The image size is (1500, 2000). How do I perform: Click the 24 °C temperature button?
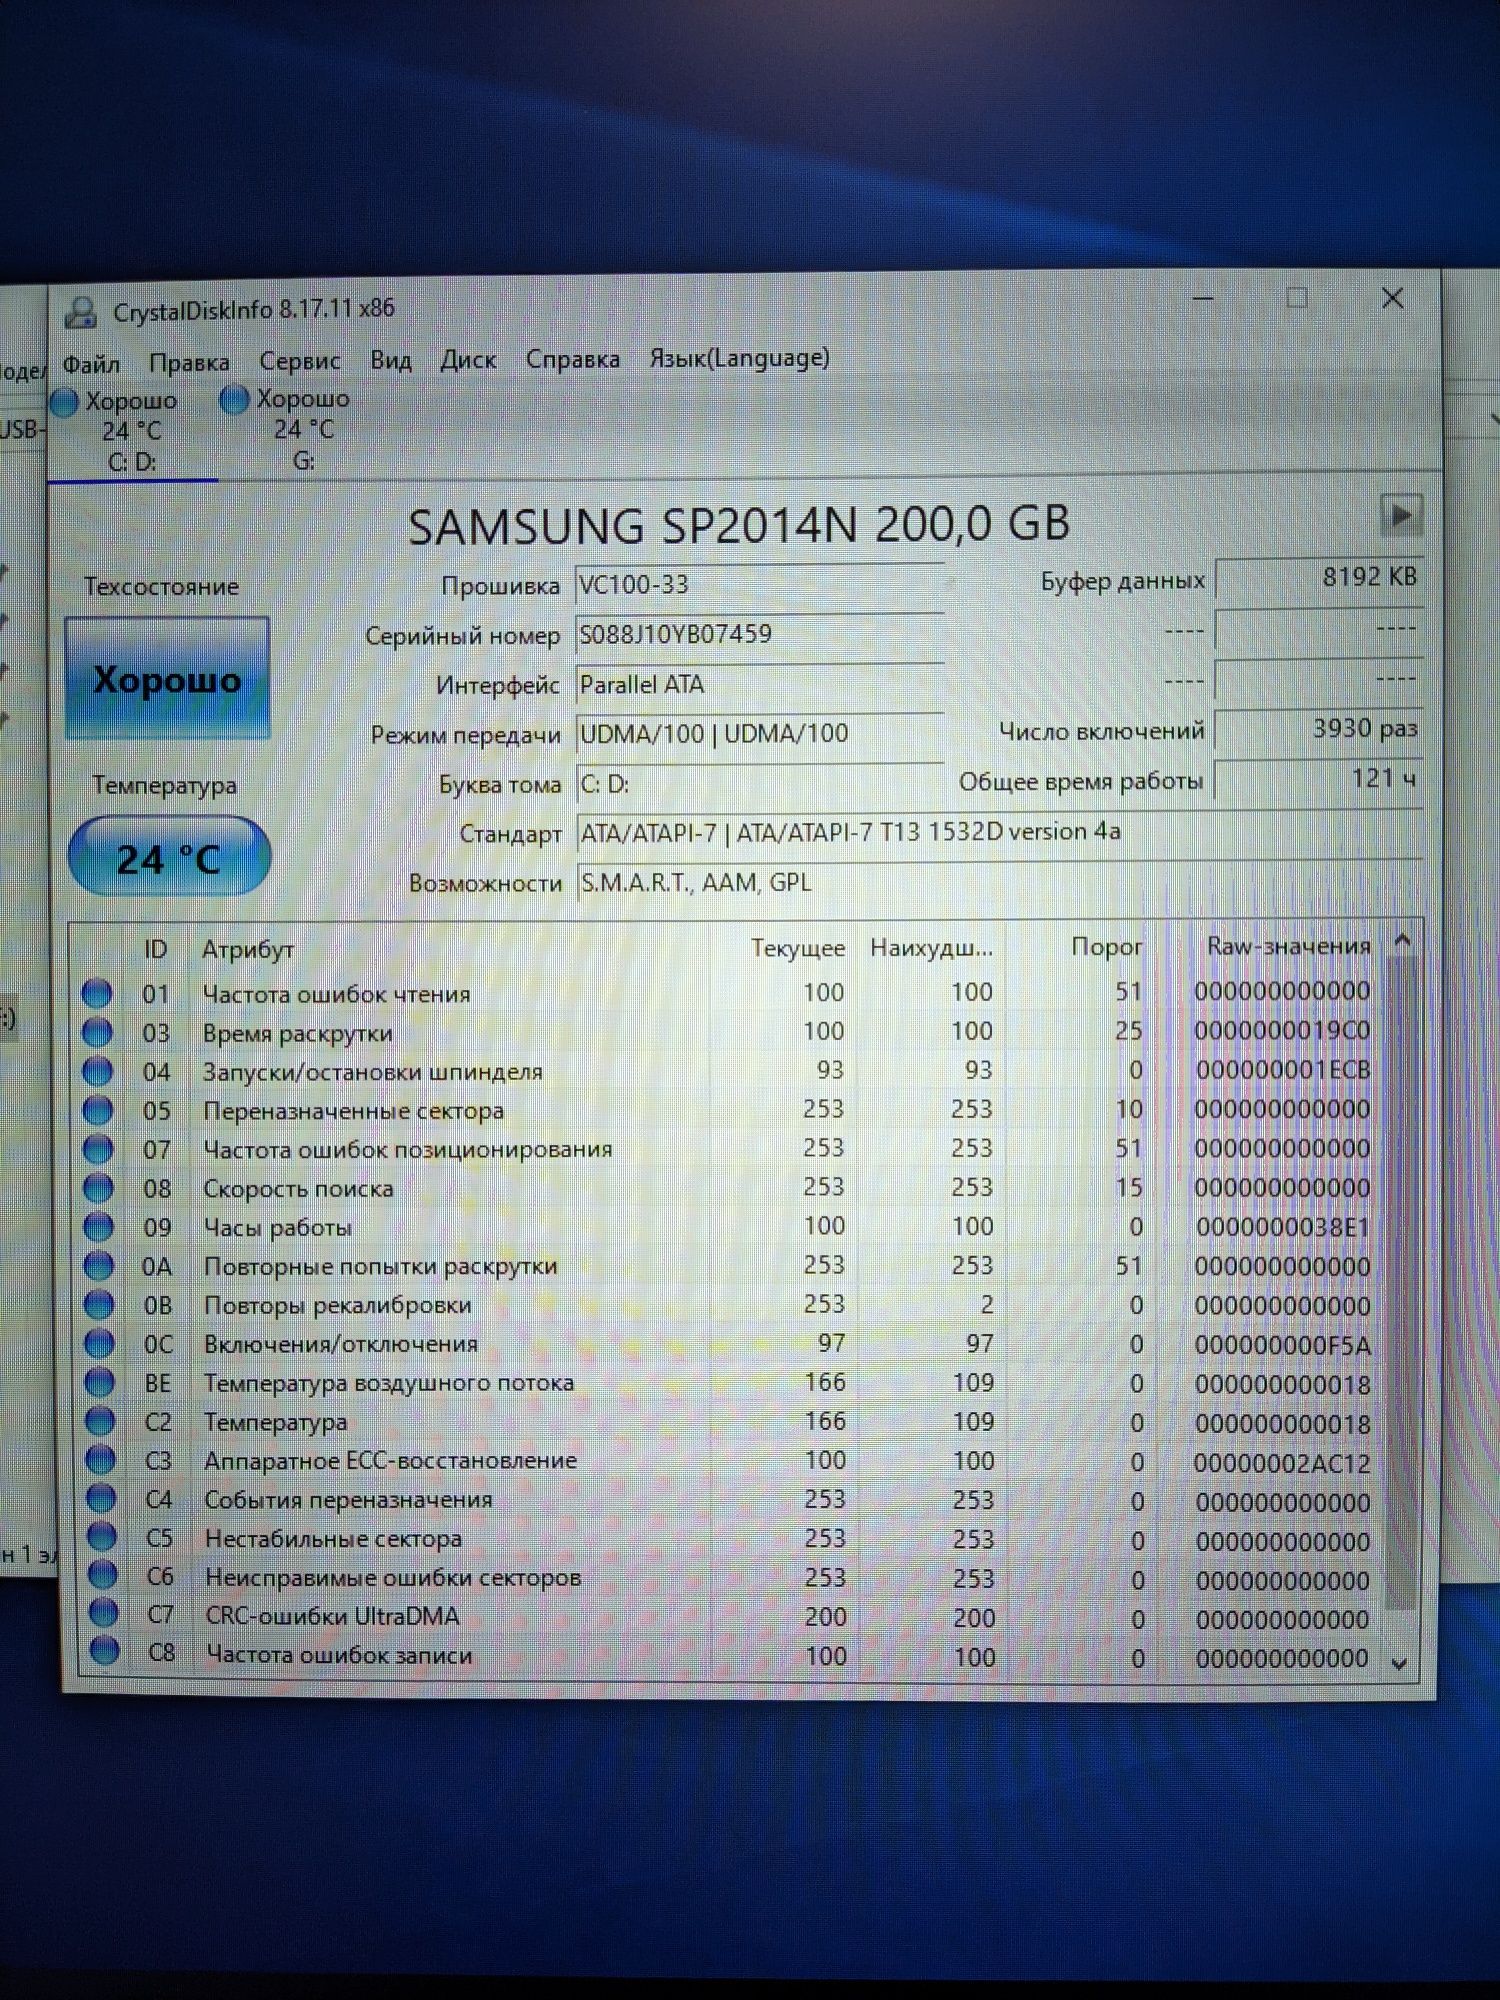click(x=169, y=857)
